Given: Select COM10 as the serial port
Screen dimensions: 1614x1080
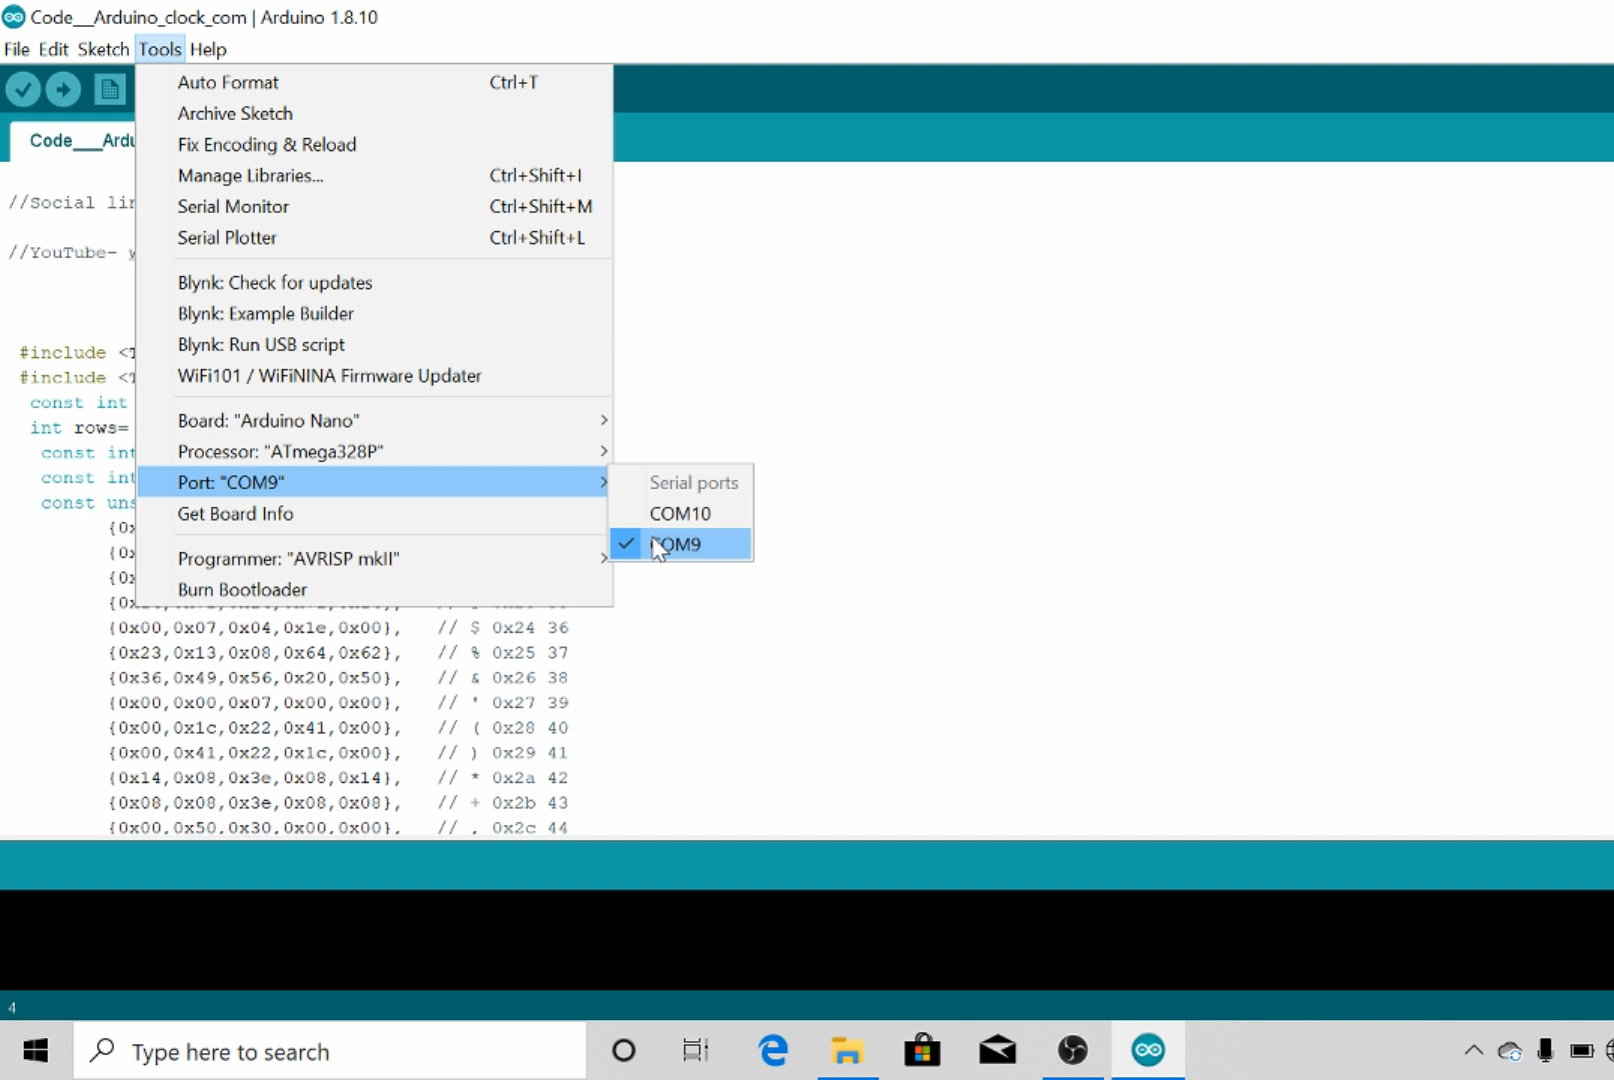Looking at the screenshot, I should pos(680,513).
